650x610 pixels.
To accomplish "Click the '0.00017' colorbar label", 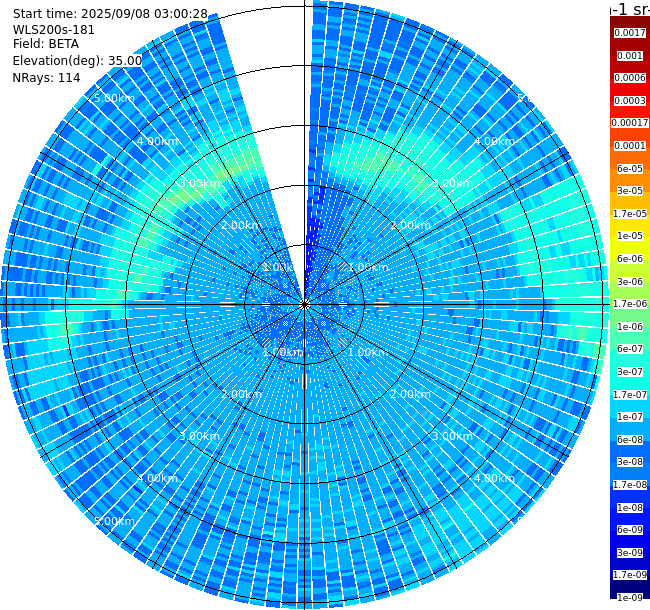I will (630, 123).
